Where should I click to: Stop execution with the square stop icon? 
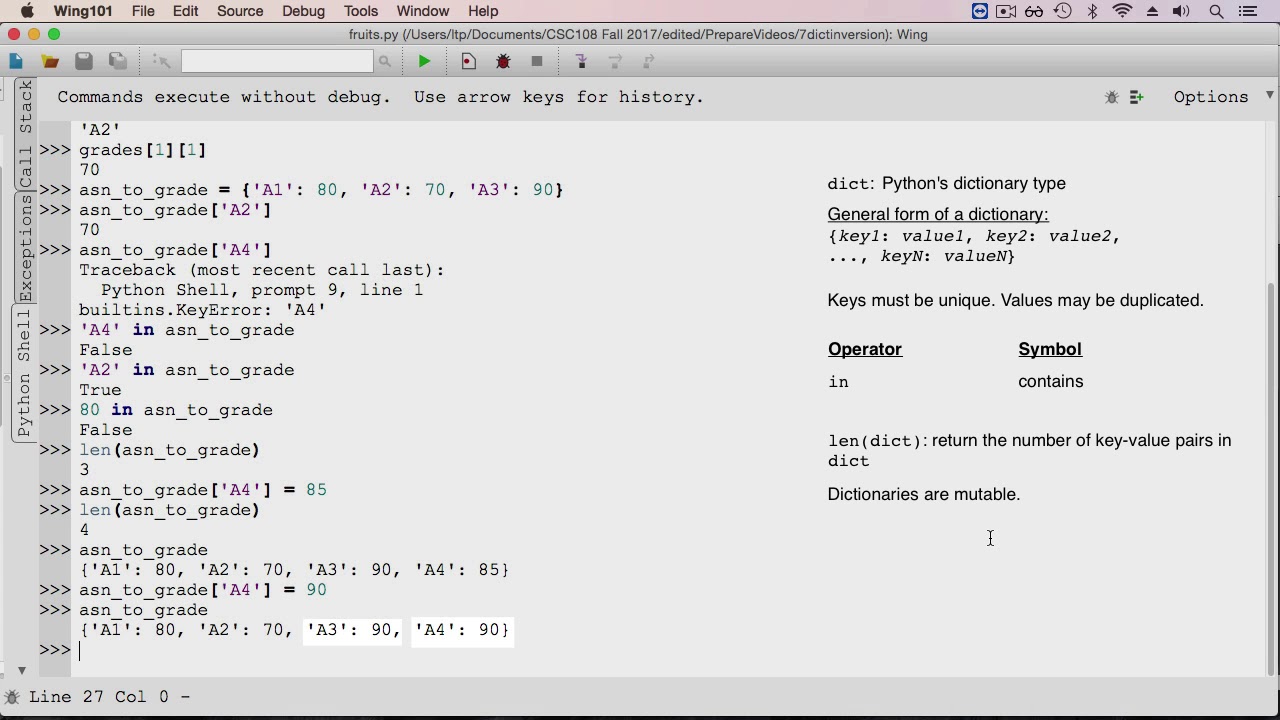[537, 62]
